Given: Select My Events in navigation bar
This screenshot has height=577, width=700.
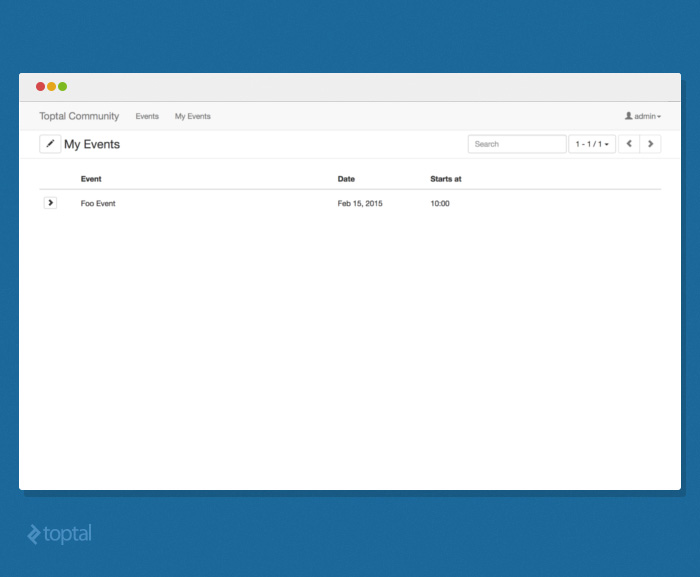Looking at the screenshot, I should 193,116.
